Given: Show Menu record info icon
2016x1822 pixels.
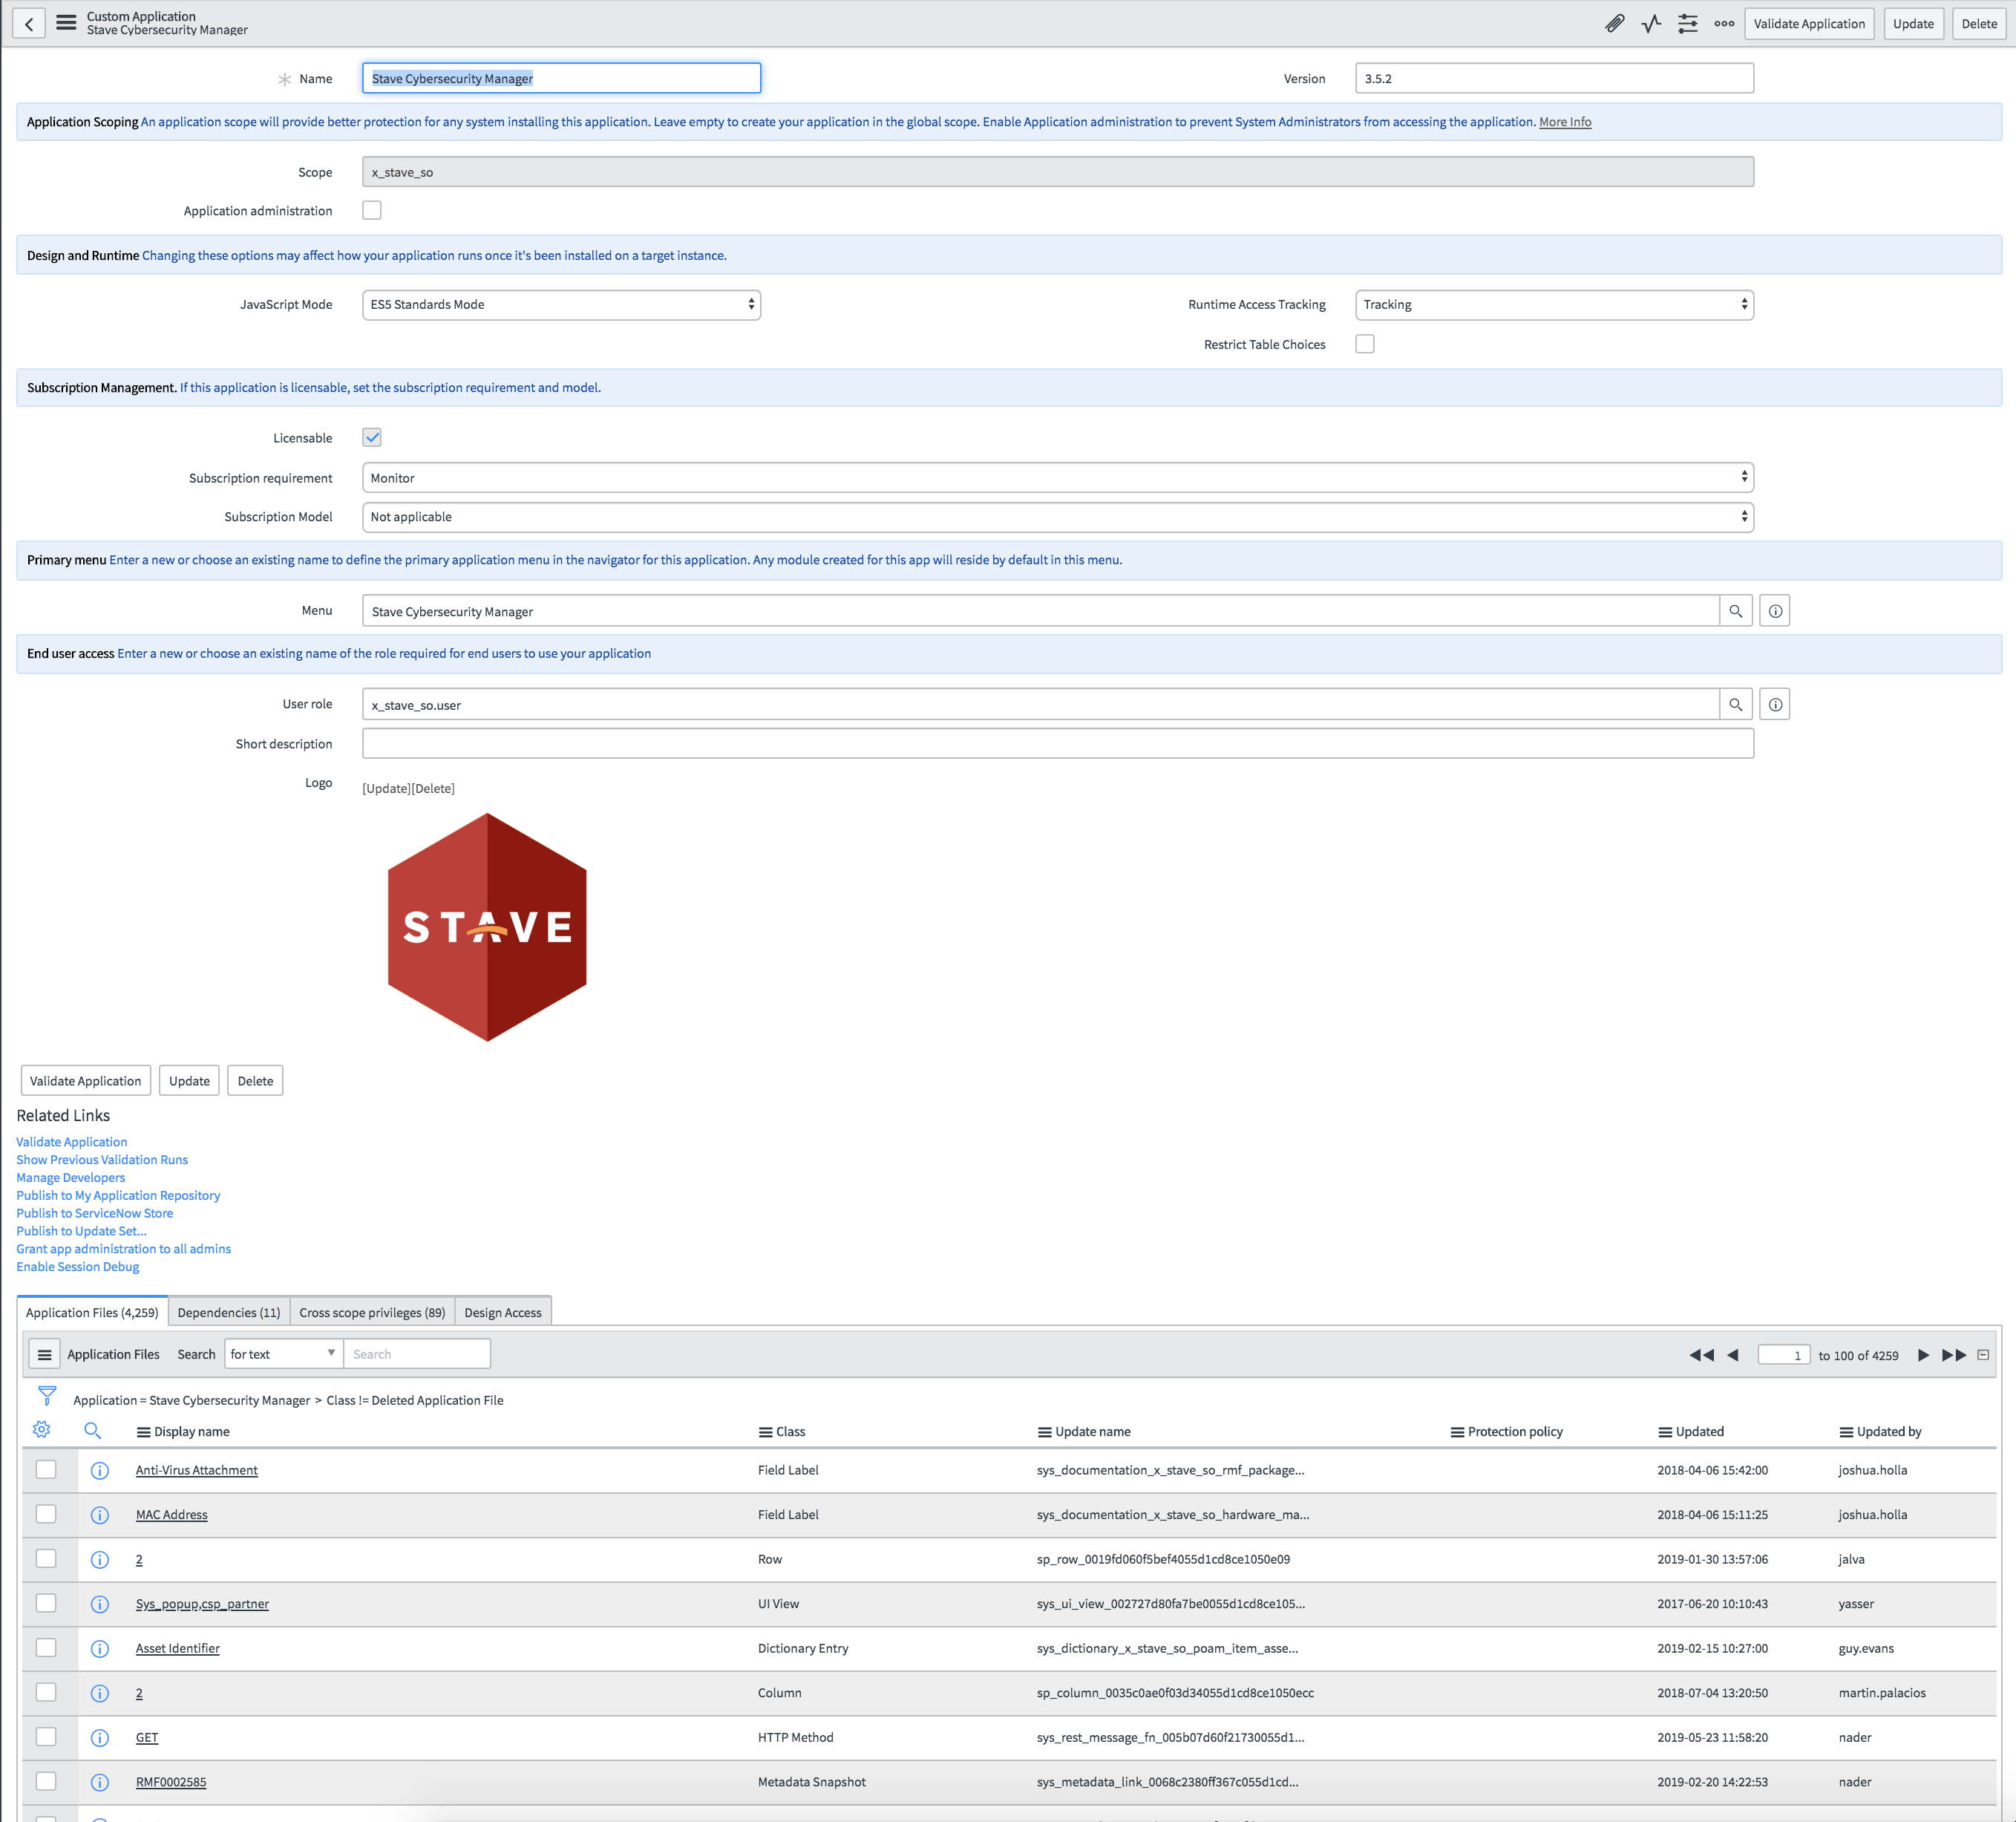Looking at the screenshot, I should (1775, 611).
